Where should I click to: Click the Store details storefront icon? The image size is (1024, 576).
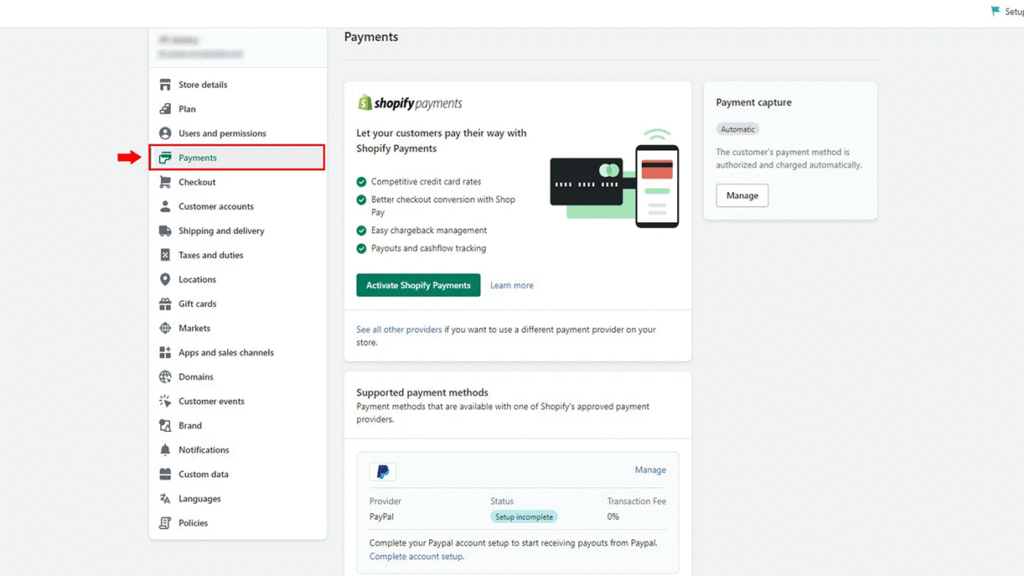(165, 85)
